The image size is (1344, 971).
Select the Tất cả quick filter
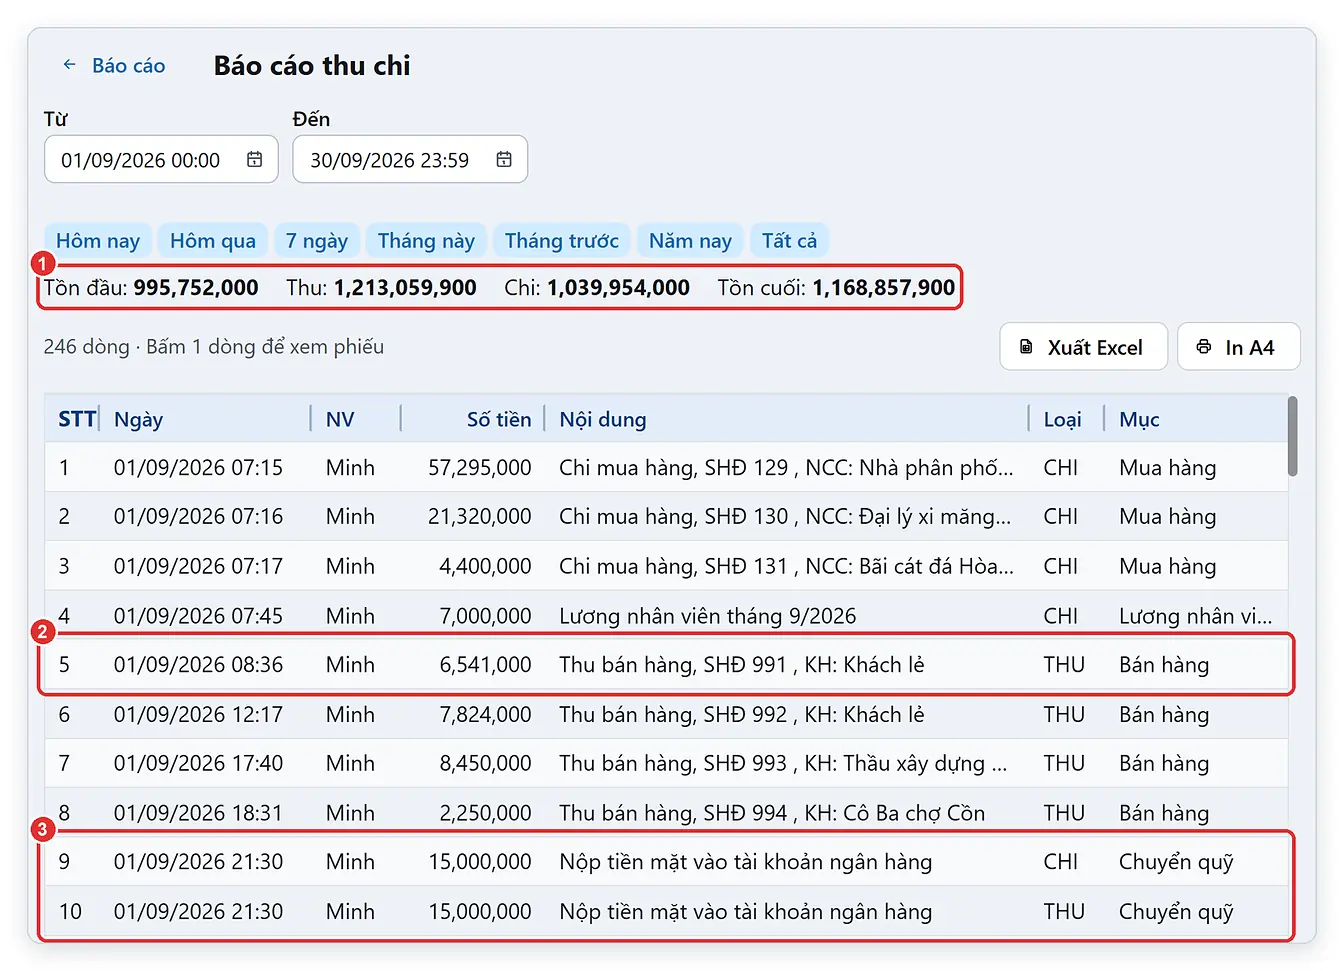(x=789, y=241)
